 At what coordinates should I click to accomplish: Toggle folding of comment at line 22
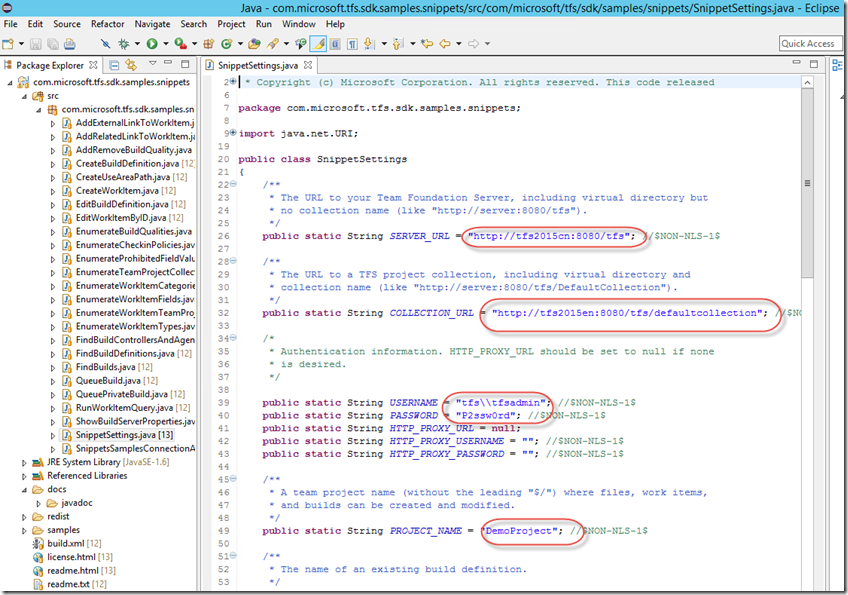point(233,184)
